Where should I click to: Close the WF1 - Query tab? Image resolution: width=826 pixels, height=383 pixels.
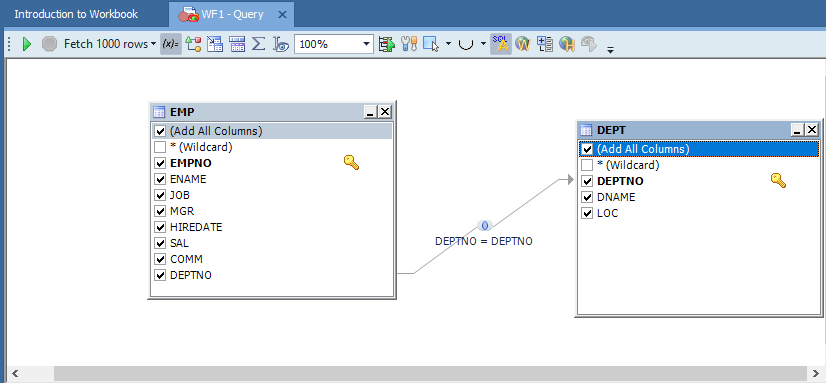click(x=282, y=15)
